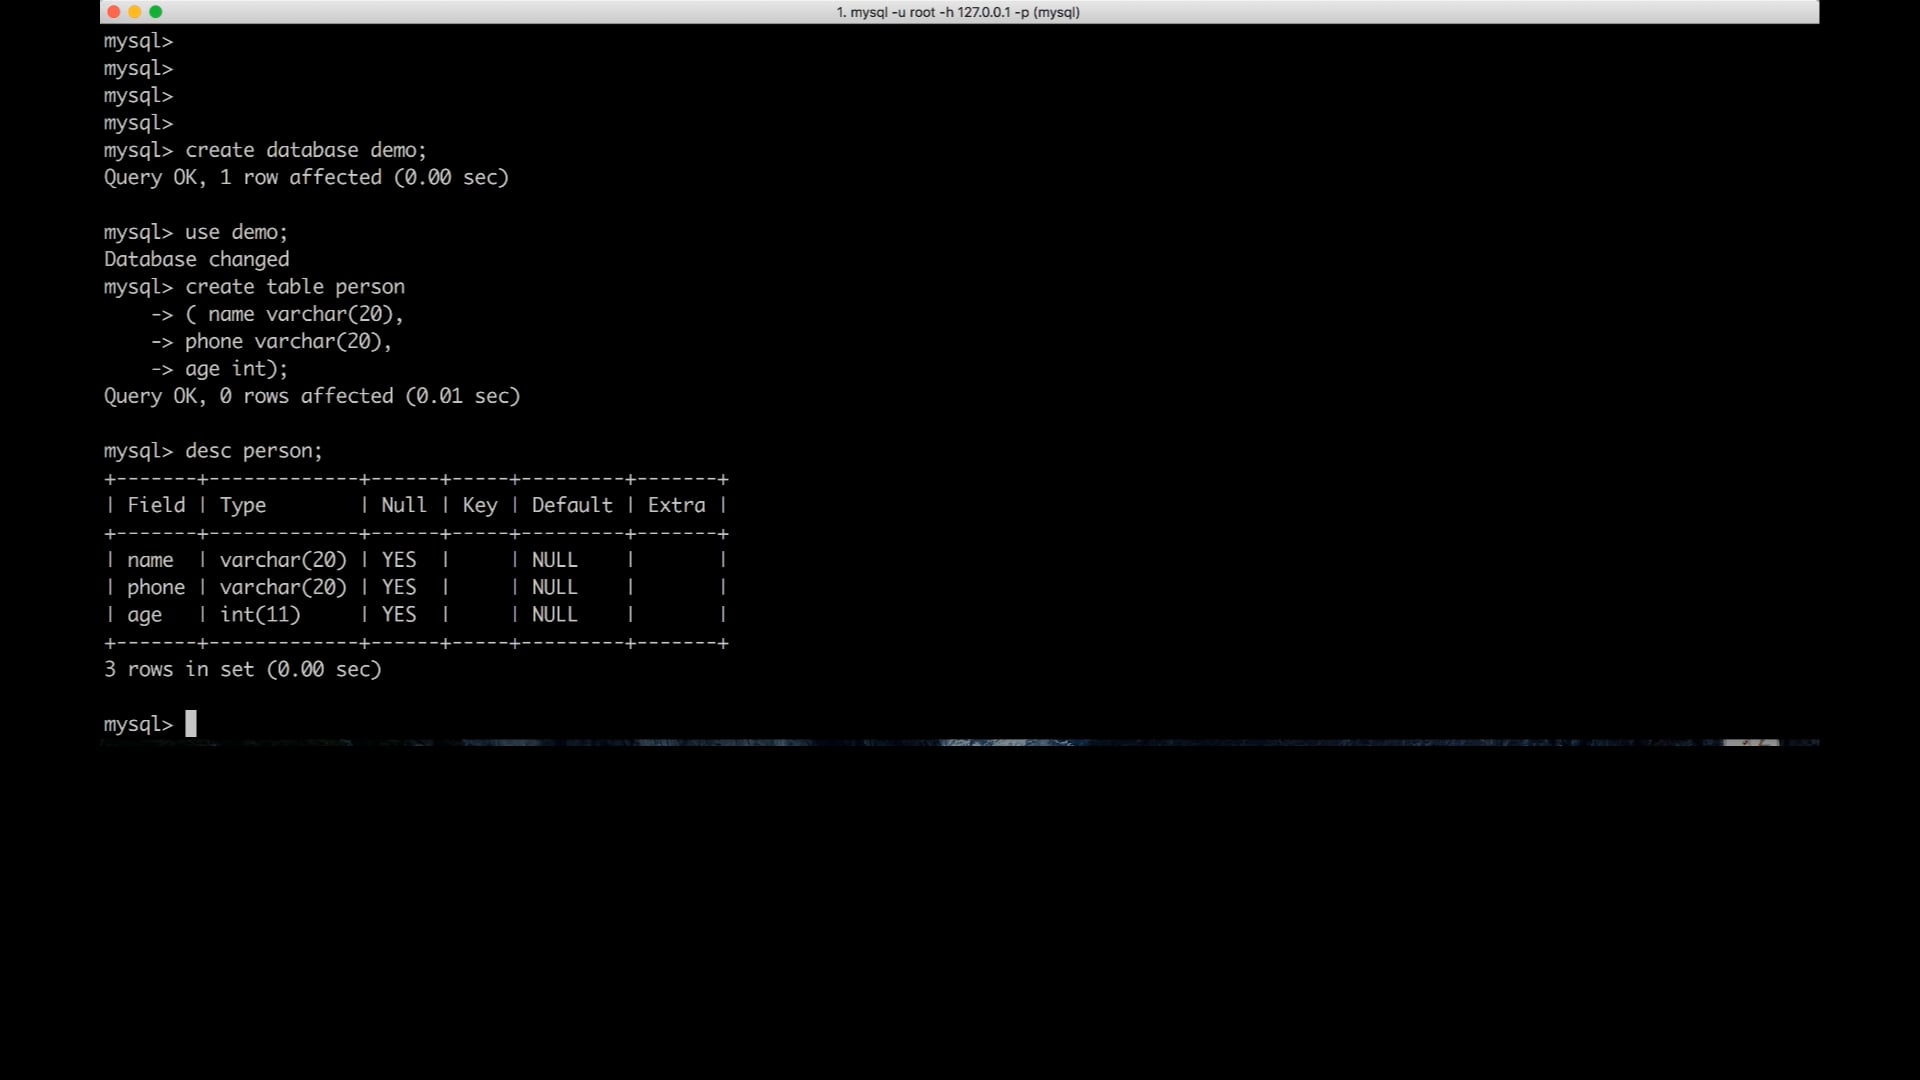
Task: Click the Field column header
Action: point(156,505)
